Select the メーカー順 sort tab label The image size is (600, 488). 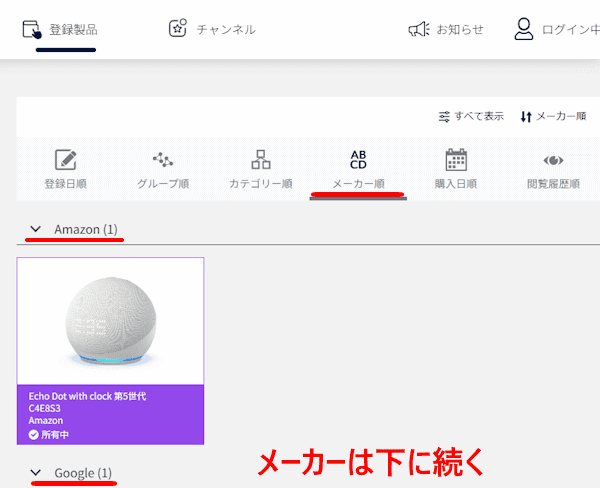point(358,184)
